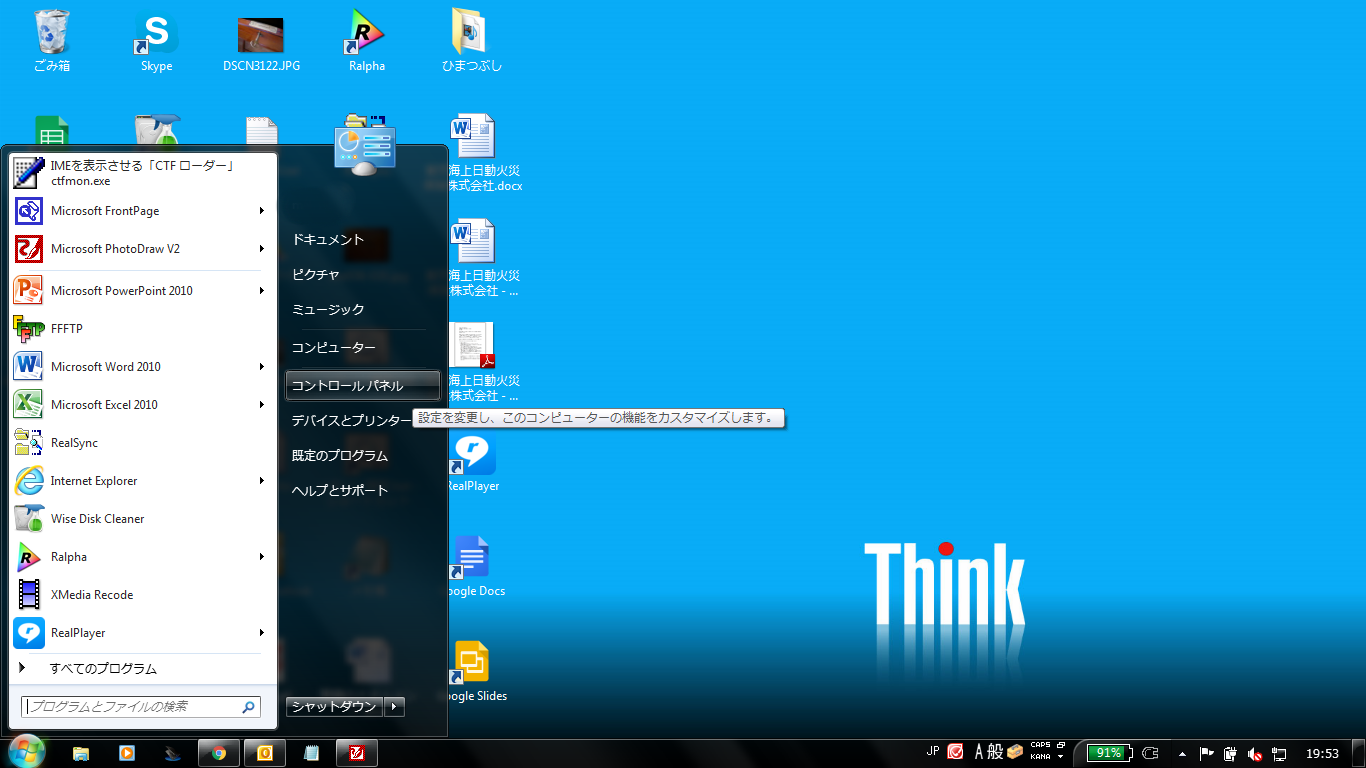Open DSCN3122.JPG image thumbnail on desktop
The height and width of the screenshot is (768, 1366).
[x=261, y=35]
